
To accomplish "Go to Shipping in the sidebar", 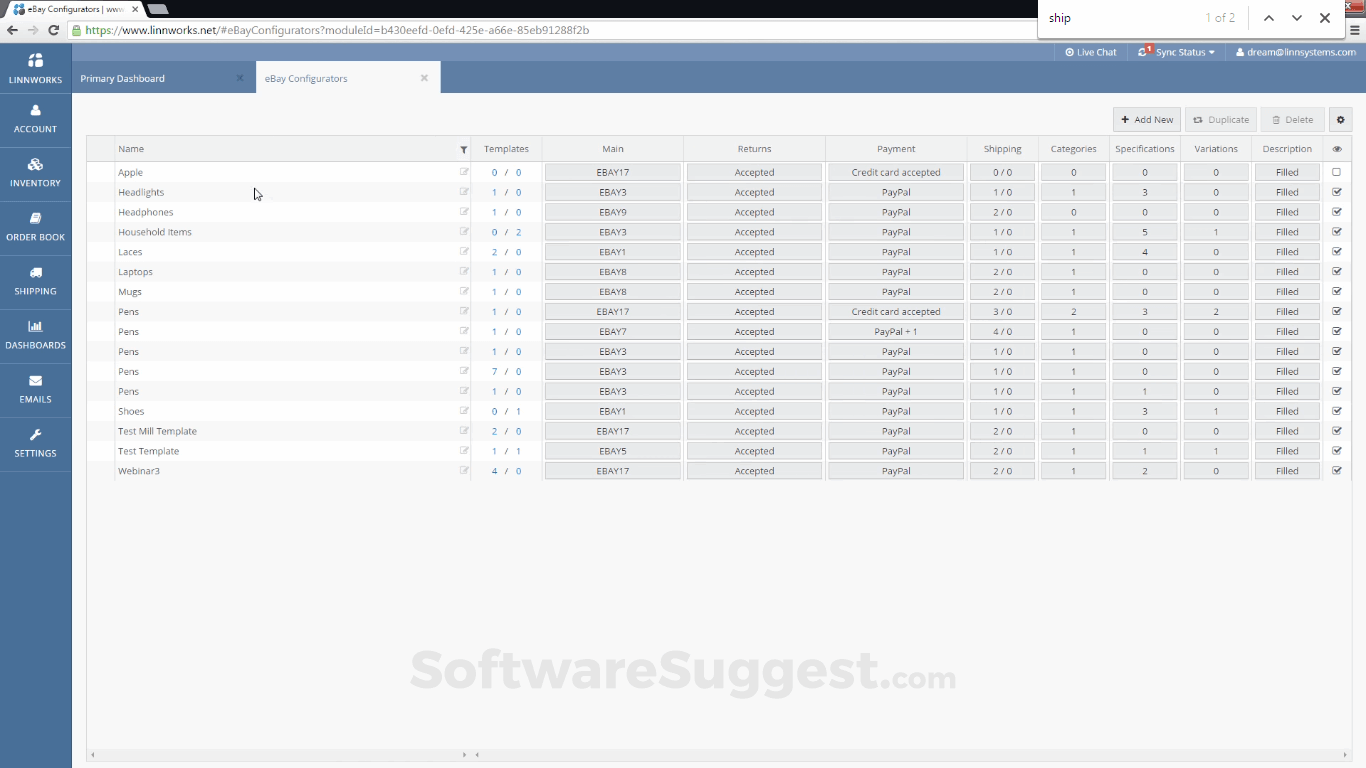I will click(x=35, y=280).
